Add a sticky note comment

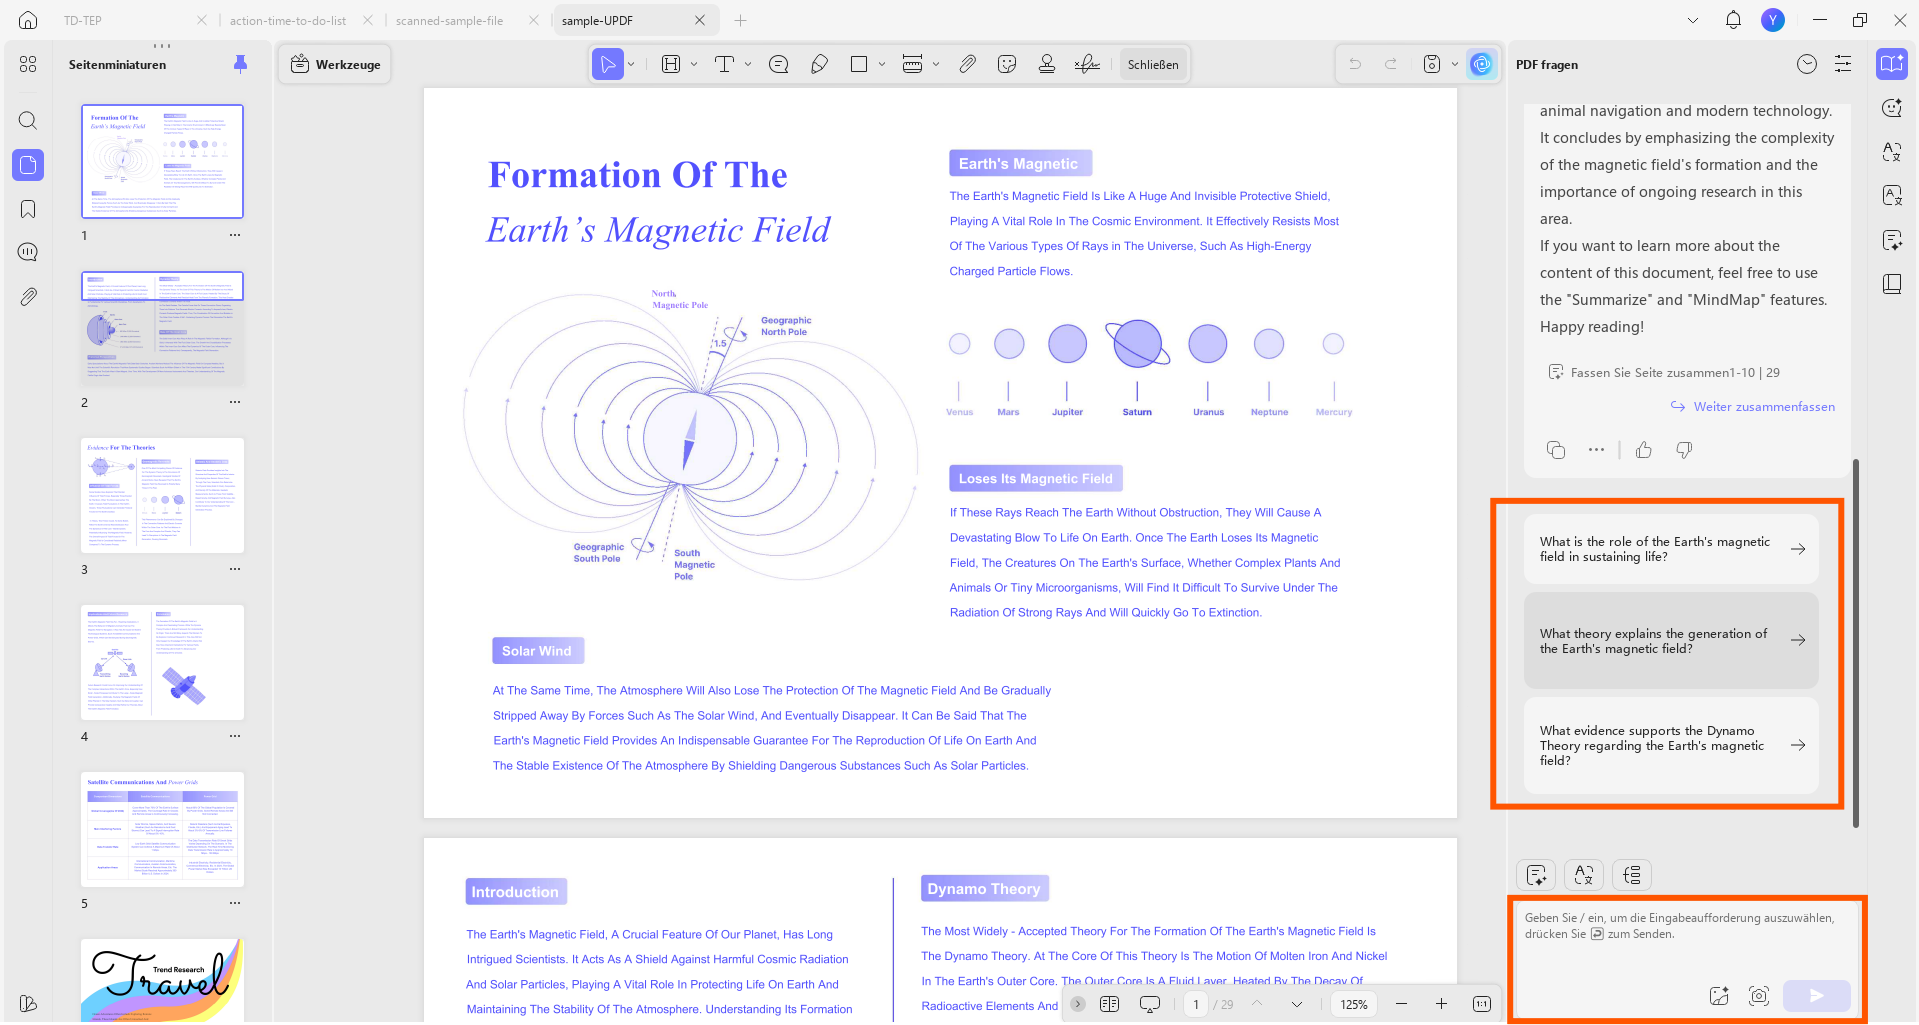tap(778, 64)
